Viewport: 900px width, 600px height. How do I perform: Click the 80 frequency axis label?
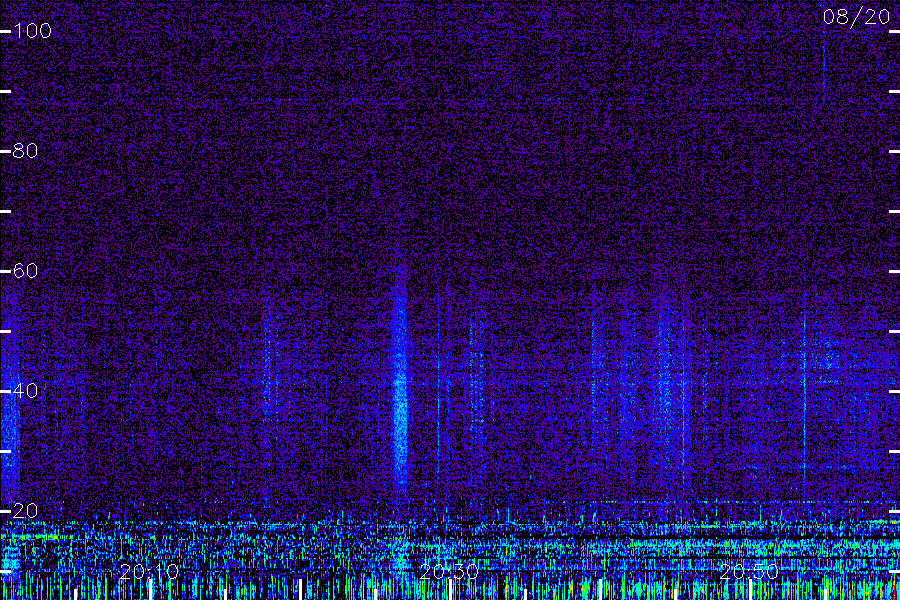[25, 150]
